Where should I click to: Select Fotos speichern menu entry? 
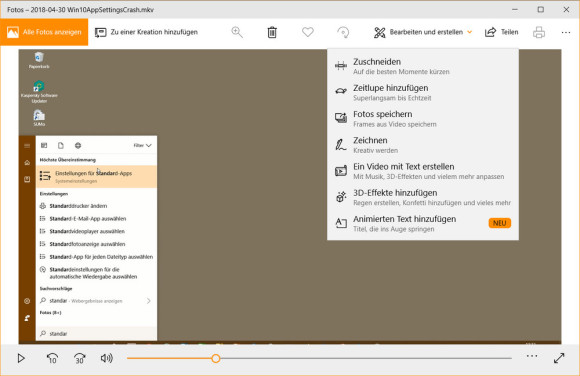click(x=423, y=119)
